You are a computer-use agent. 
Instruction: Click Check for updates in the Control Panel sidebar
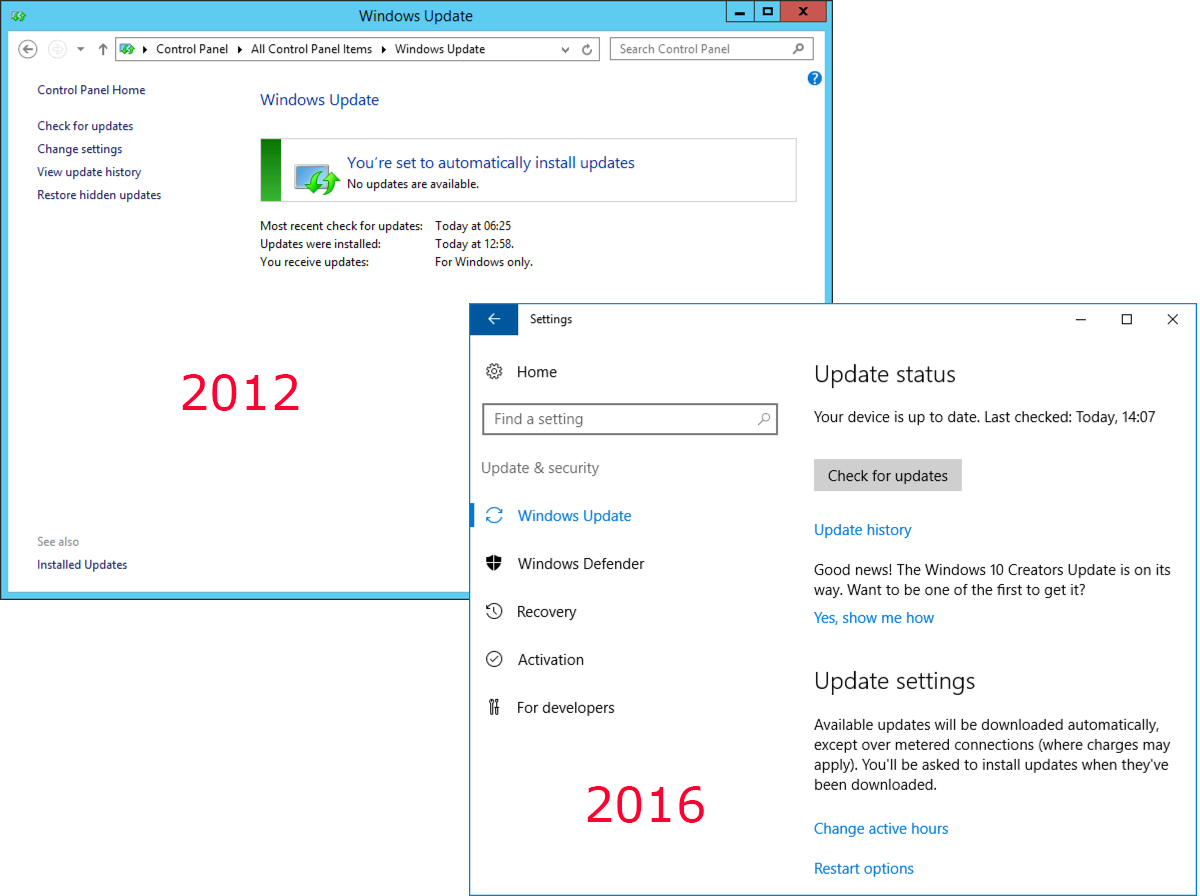coord(85,126)
